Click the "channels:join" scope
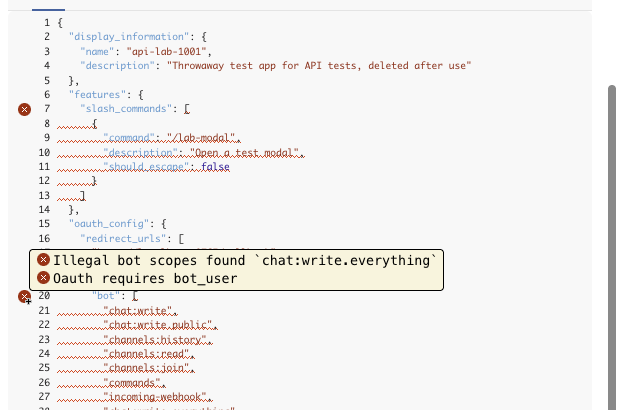This screenshot has width=620, height=410. (146, 368)
